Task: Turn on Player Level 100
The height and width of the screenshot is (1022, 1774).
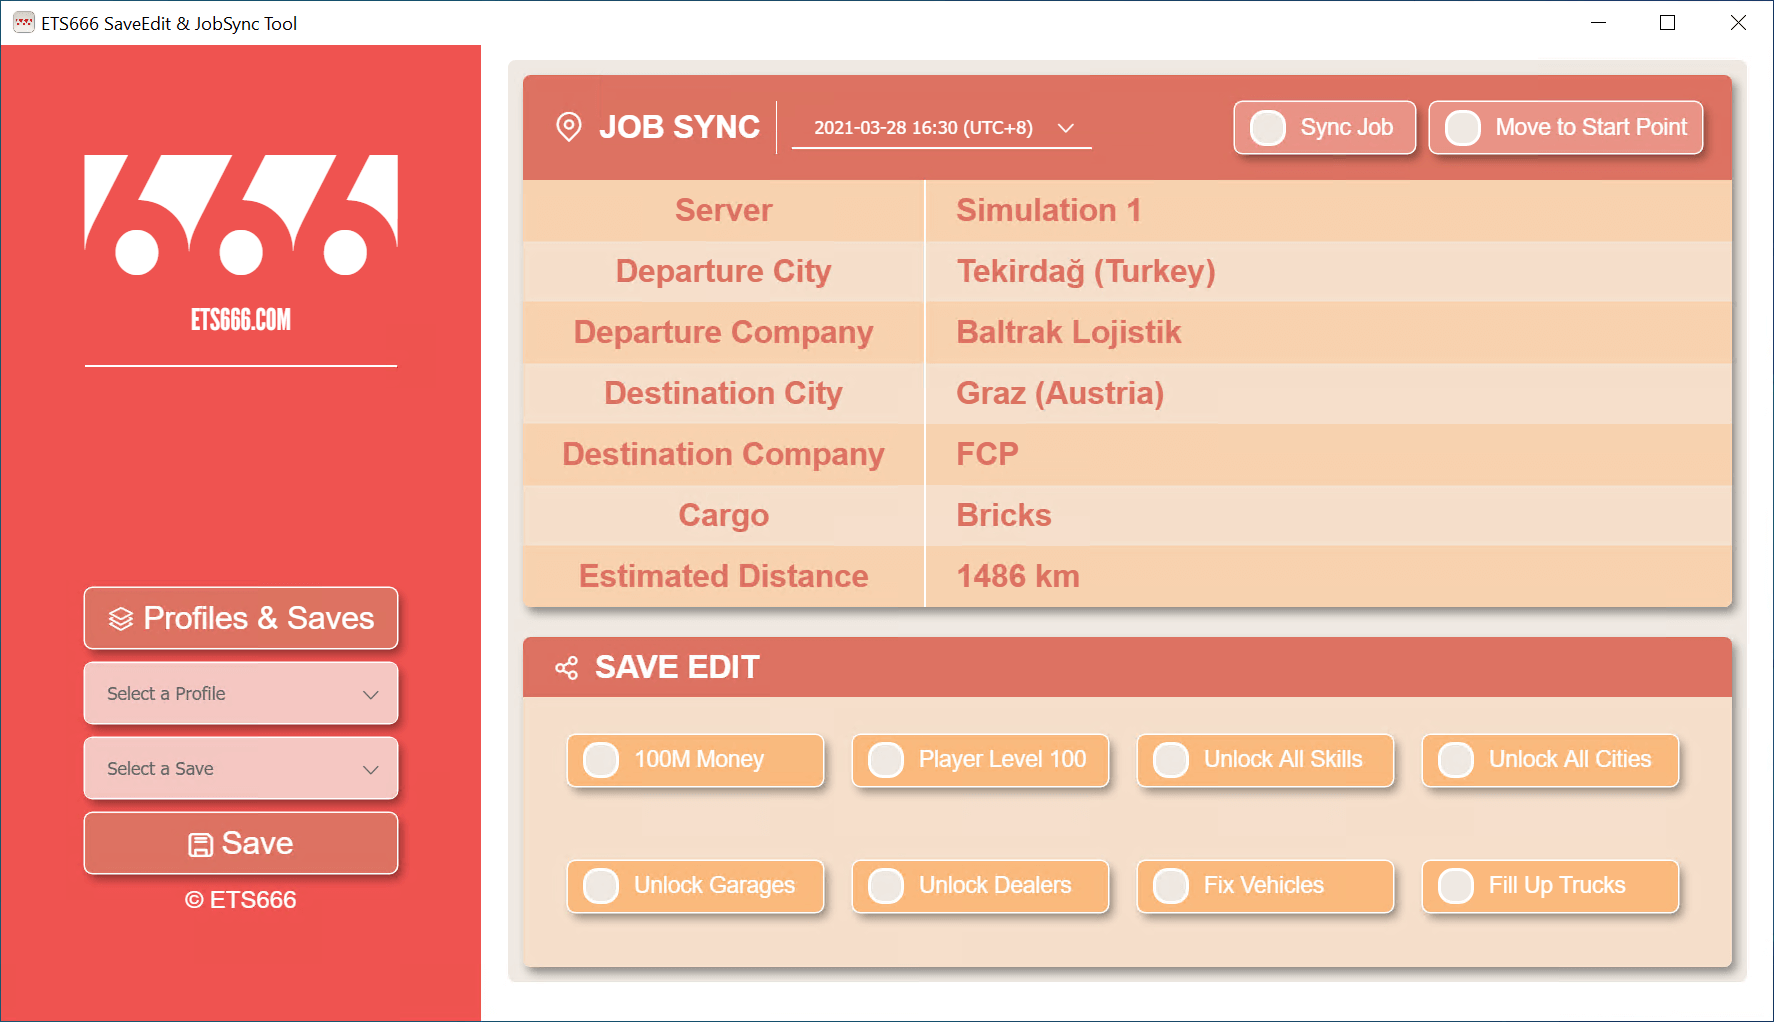Action: pyautogui.click(x=886, y=760)
